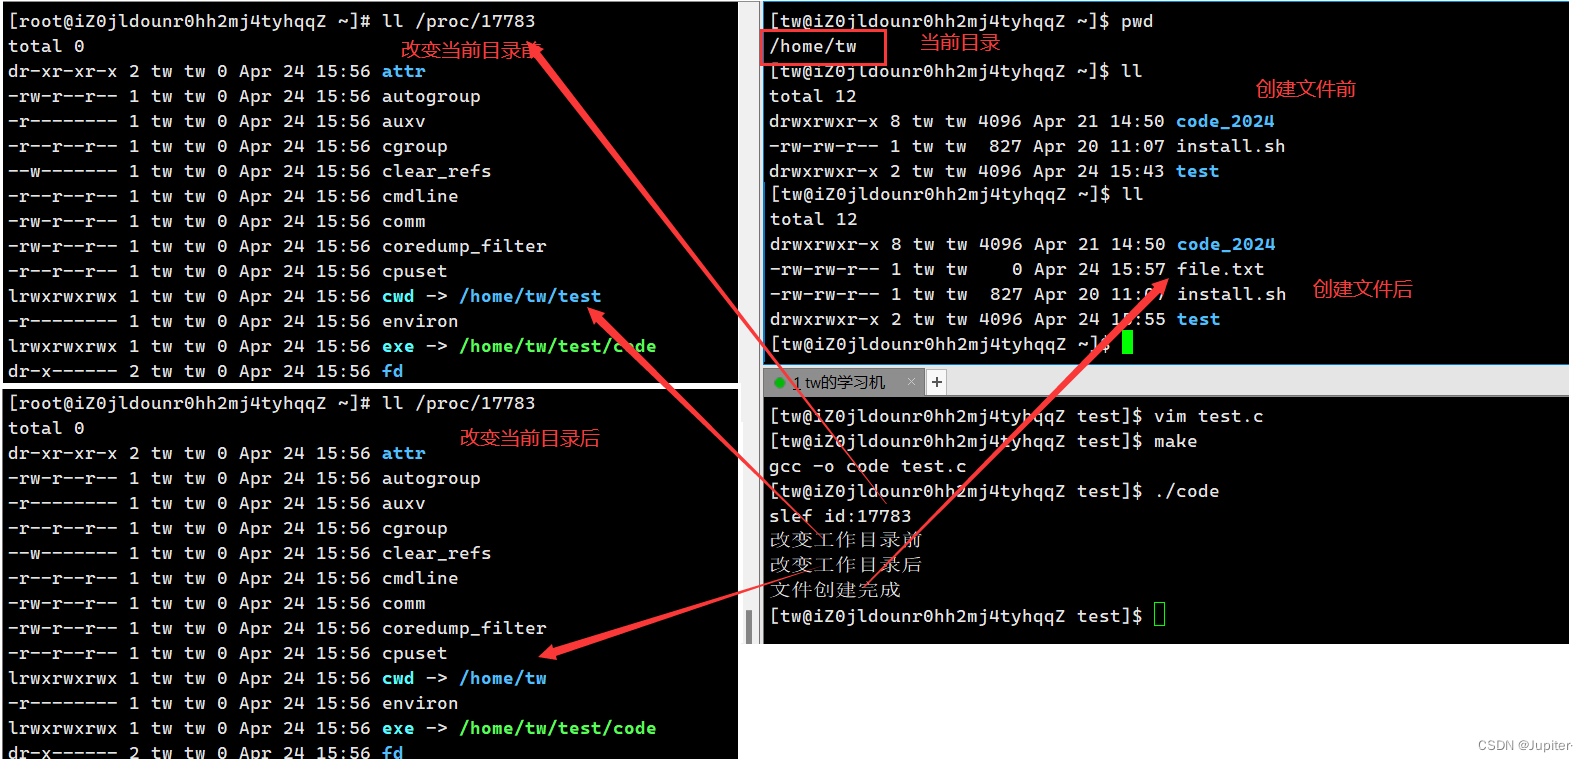
Task: Click the 'test' directory in the listing after file.txt
Action: coord(1198,319)
